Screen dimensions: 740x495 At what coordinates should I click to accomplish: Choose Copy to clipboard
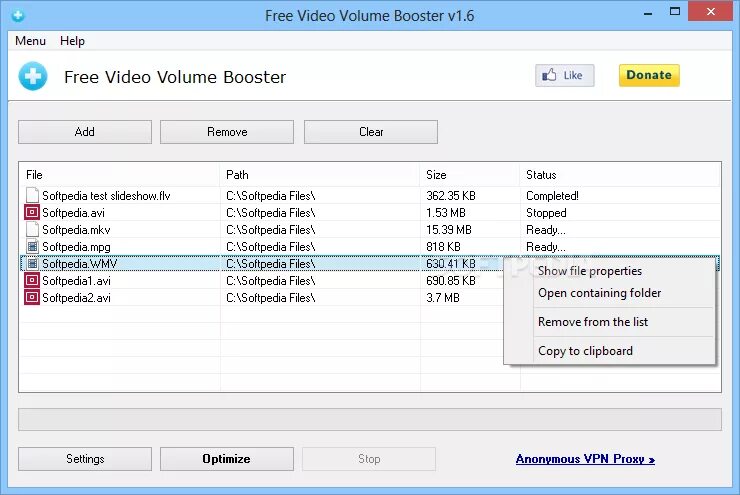point(585,351)
